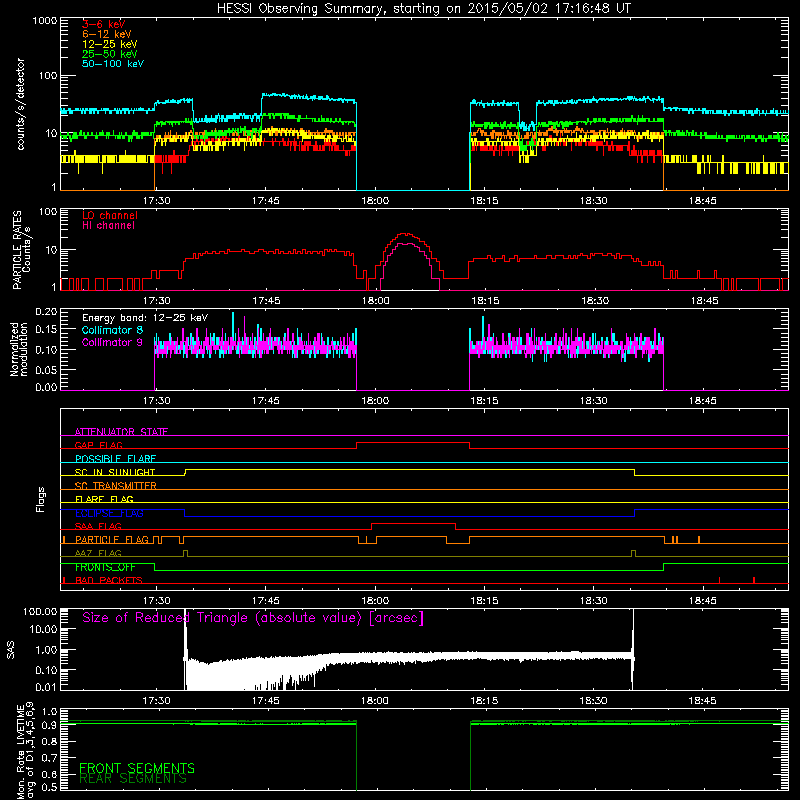The image size is (800, 800).
Task: Click the Collimator 8 legend label
Action: [x=112, y=330]
